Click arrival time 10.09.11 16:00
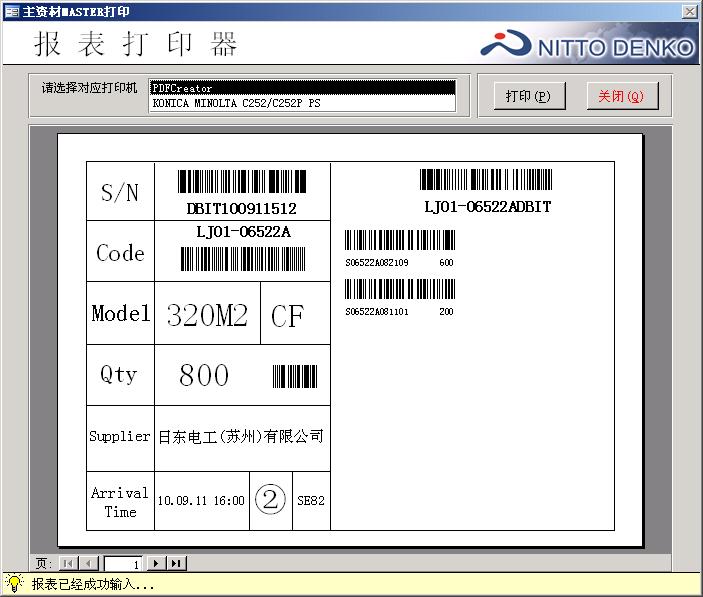 pos(201,501)
